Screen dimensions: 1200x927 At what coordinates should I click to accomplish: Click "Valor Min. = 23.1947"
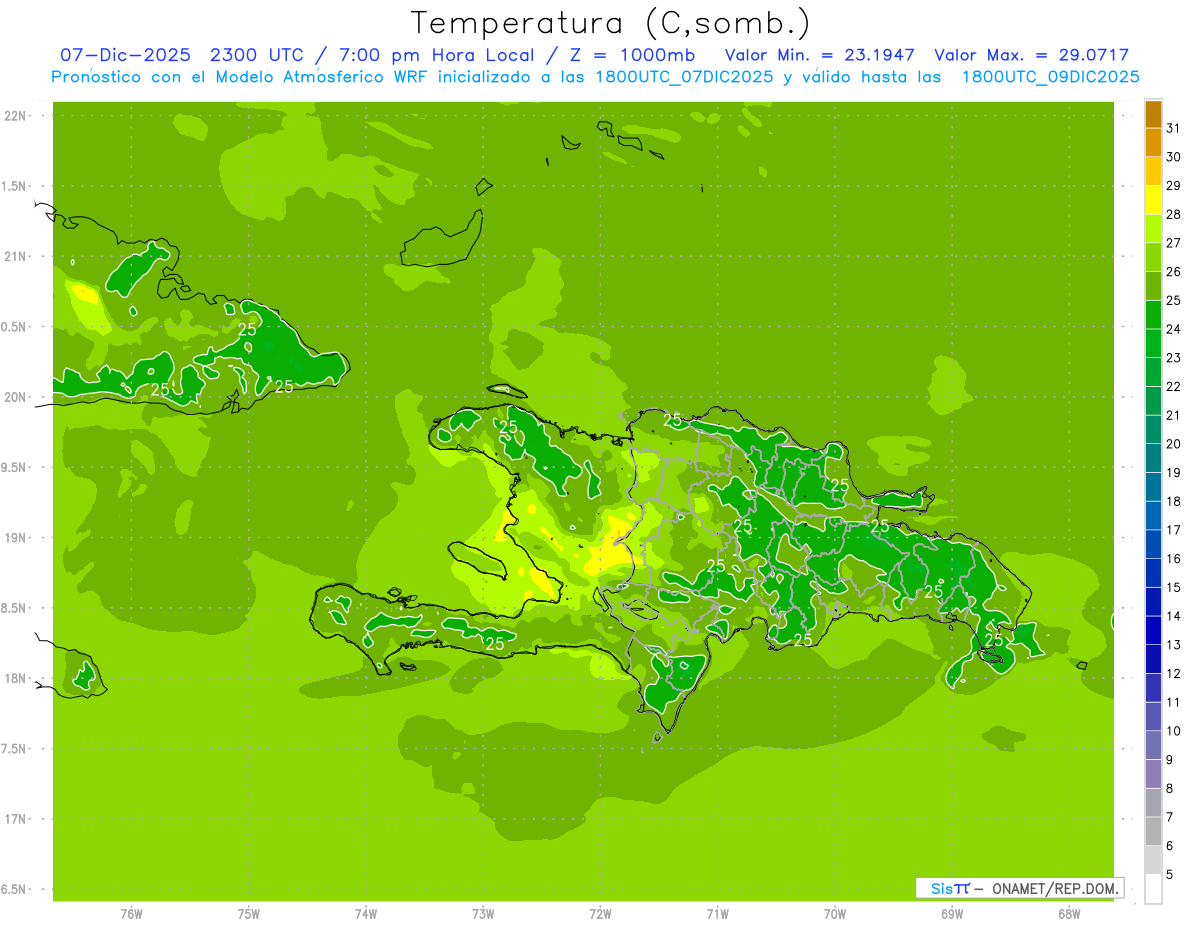[x=820, y=55]
